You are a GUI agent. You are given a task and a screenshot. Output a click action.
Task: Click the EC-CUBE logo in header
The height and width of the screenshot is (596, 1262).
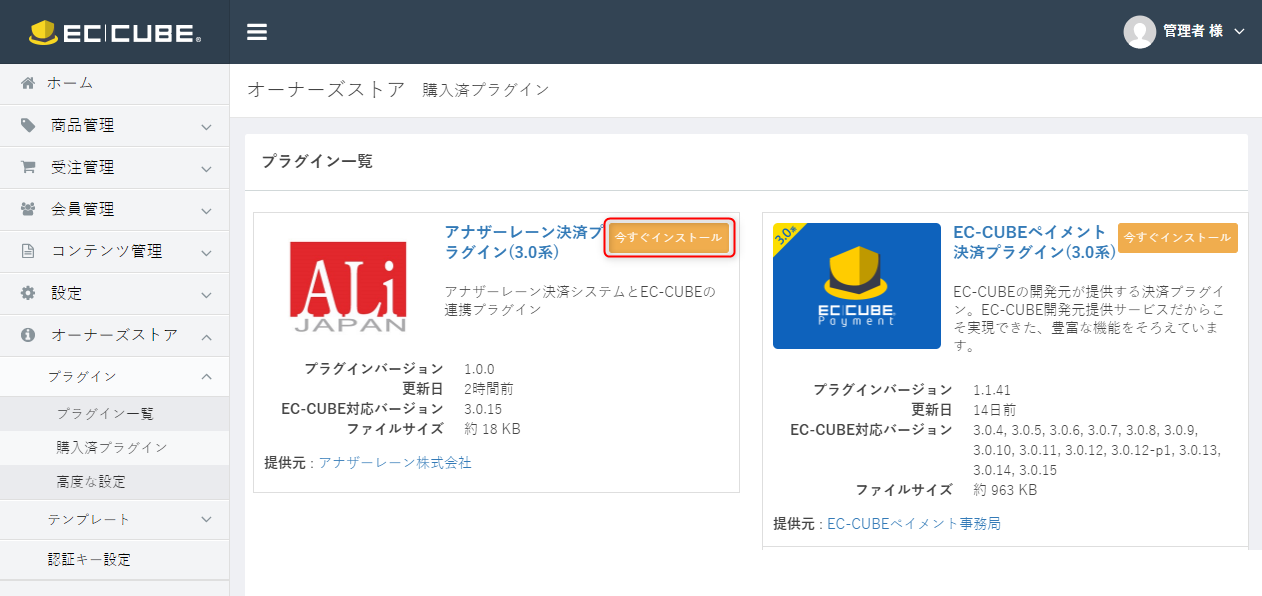114,32
